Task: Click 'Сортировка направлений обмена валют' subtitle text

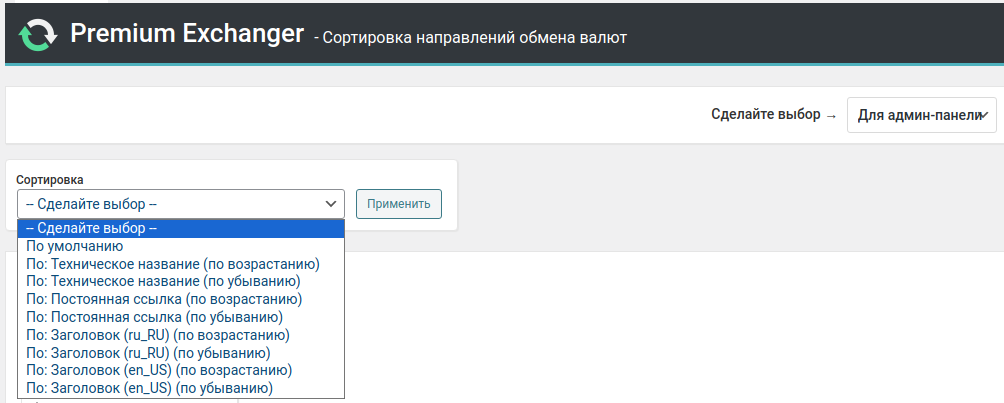Action: (474, 38)
